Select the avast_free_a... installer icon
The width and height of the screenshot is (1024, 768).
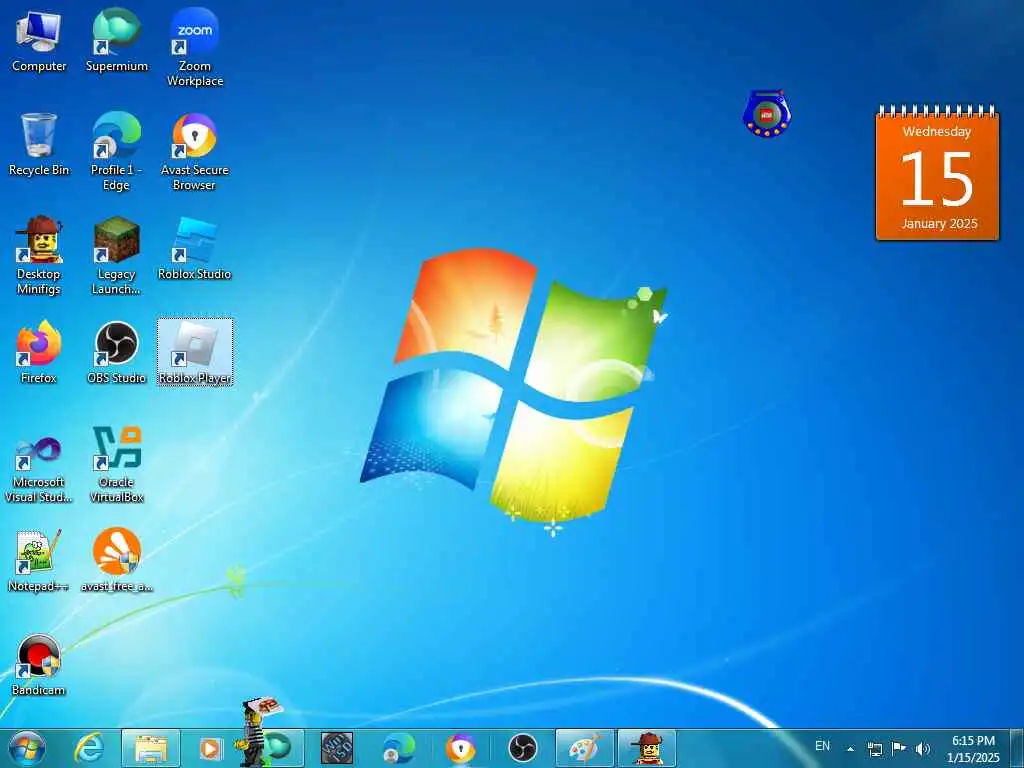116,560
